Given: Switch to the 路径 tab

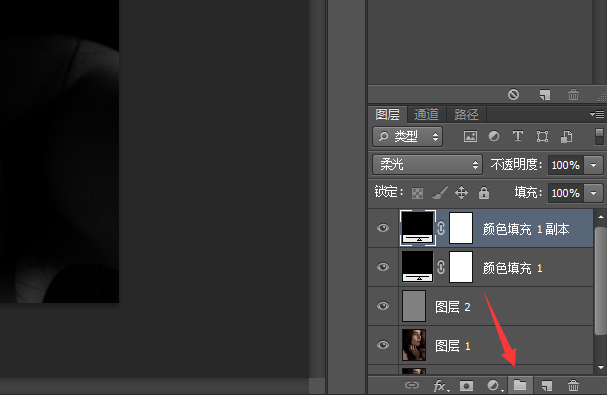Looking at the screenshot, I should coord(466,114).
